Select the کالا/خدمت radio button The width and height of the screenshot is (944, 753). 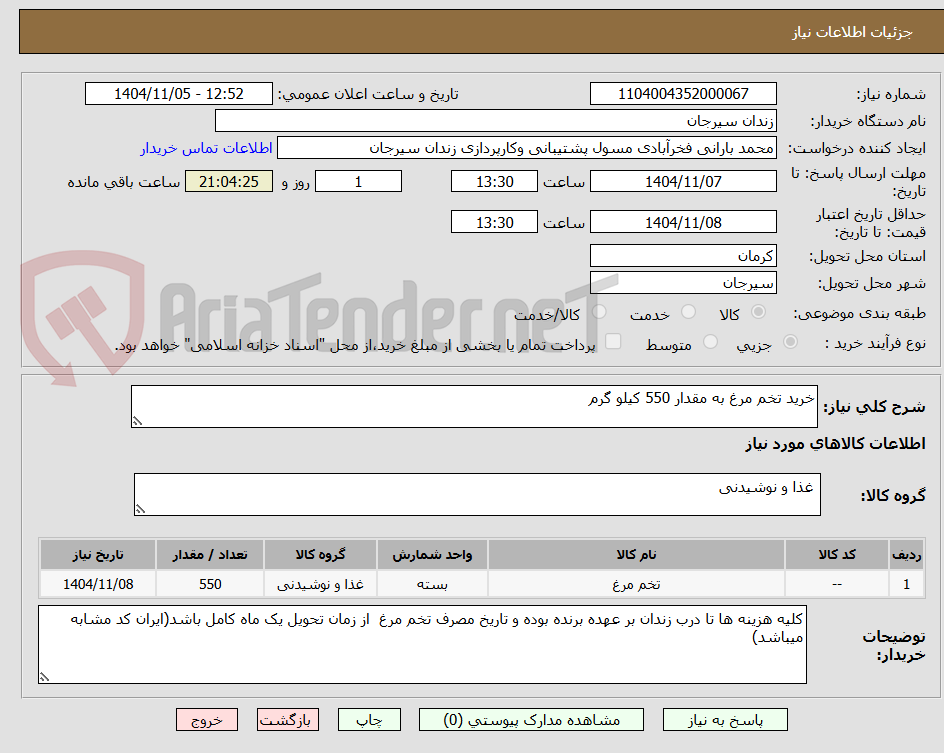599,312
